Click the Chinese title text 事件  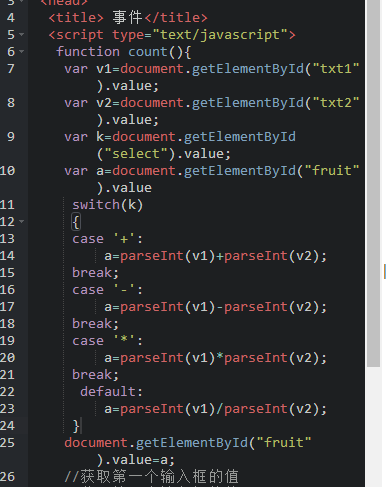point(127,18)
